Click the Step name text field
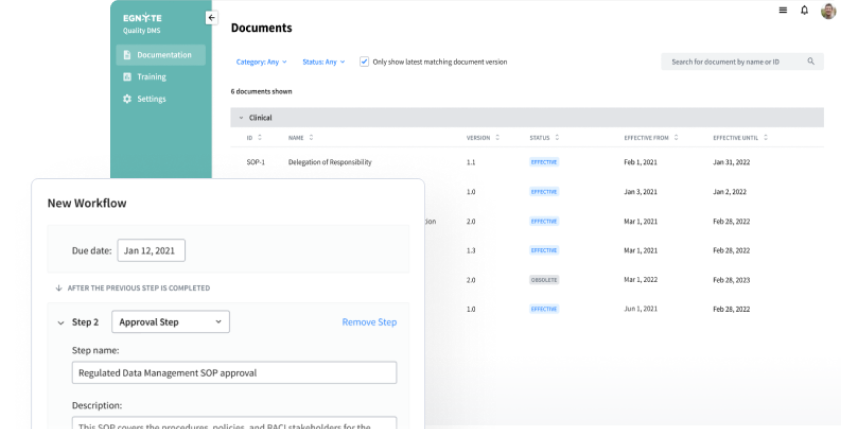This screenshot has width=841, height=429. click(x=234, y=373)
